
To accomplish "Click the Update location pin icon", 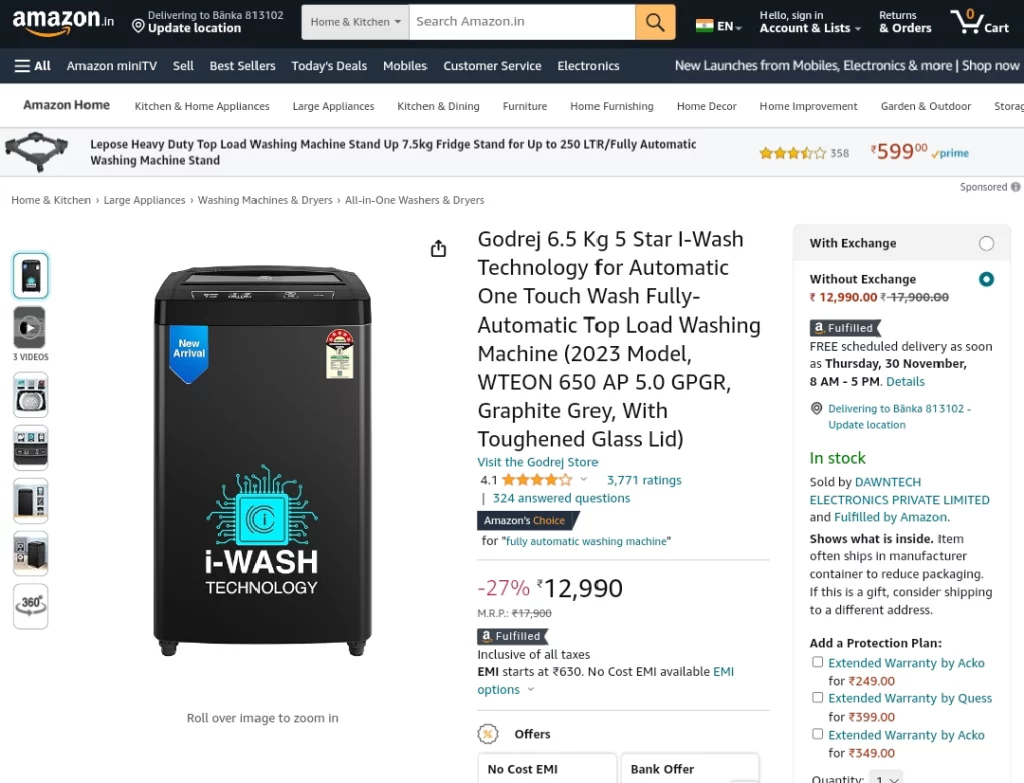I will [x=138, y=26].
